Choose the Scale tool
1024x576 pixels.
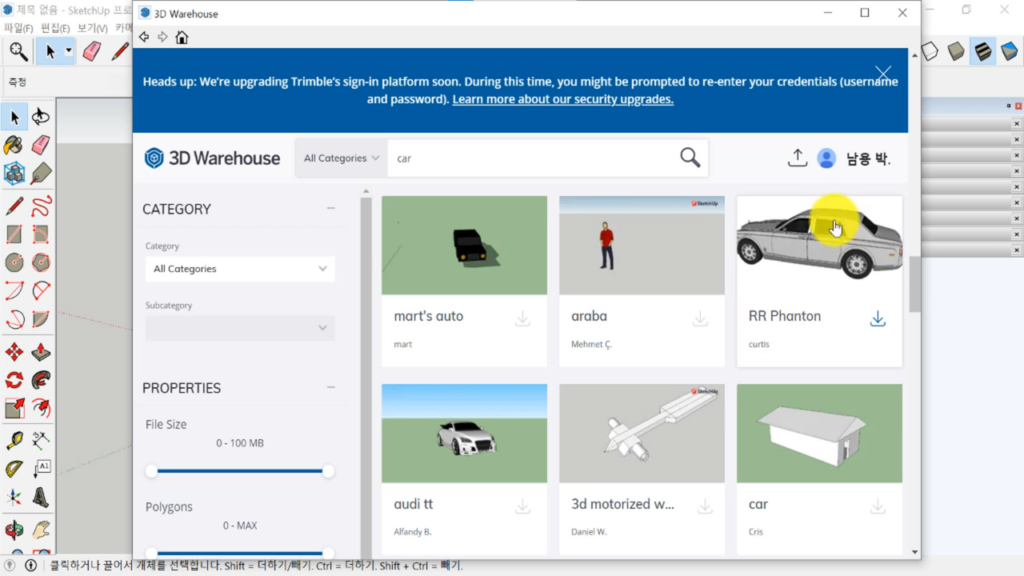[x=14, y=409]
